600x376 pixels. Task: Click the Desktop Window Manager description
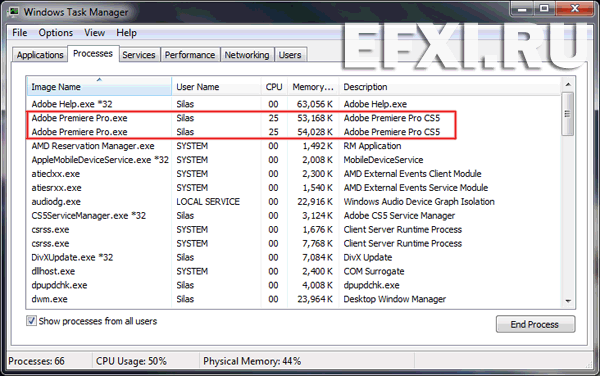tap(395, 299)
